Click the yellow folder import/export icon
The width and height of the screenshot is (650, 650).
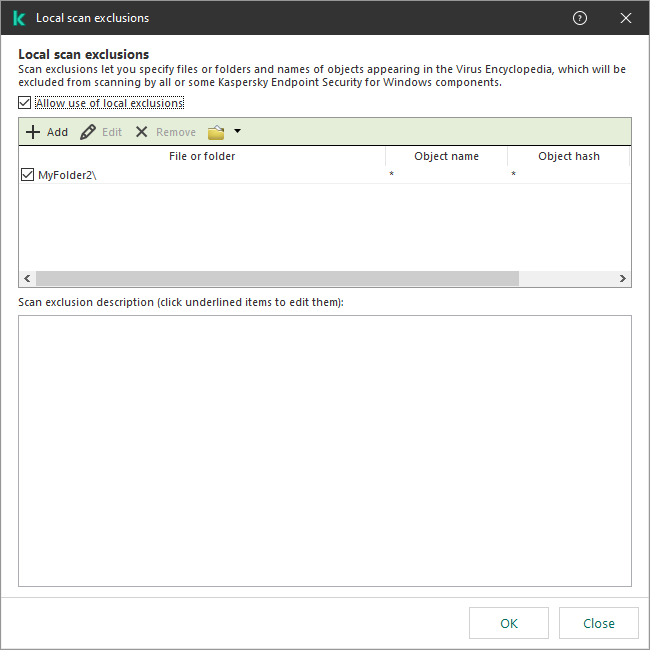click(216, 132)
